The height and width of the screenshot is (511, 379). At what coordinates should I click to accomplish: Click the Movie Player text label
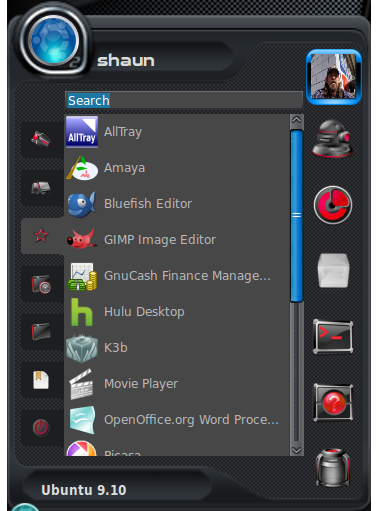pos(141,384)
